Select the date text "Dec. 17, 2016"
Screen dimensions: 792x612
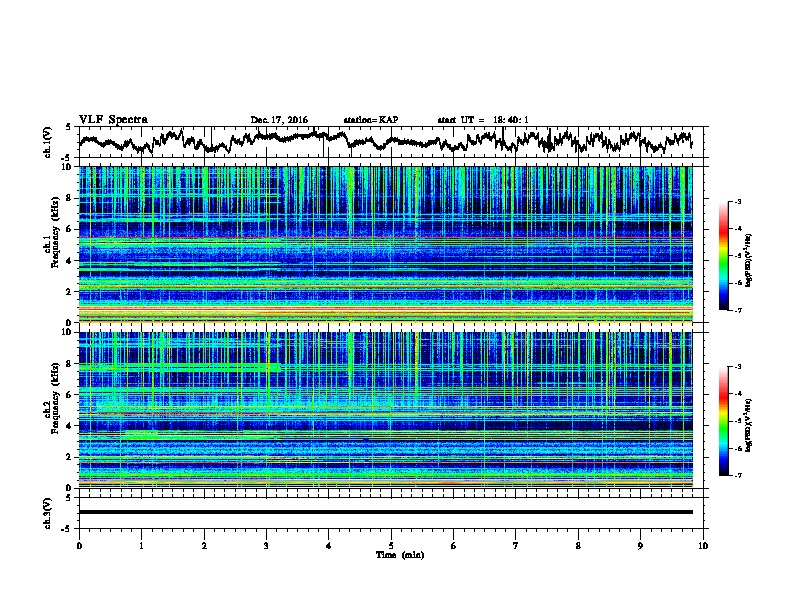tap(279, 120)
